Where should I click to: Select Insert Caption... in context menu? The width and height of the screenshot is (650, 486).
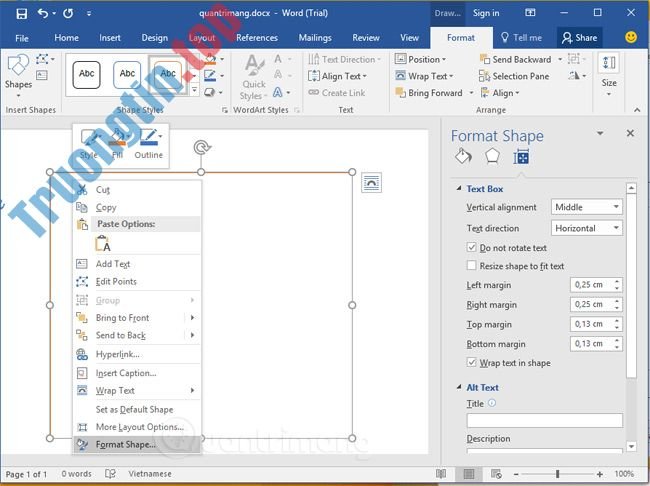coord(137,373)
